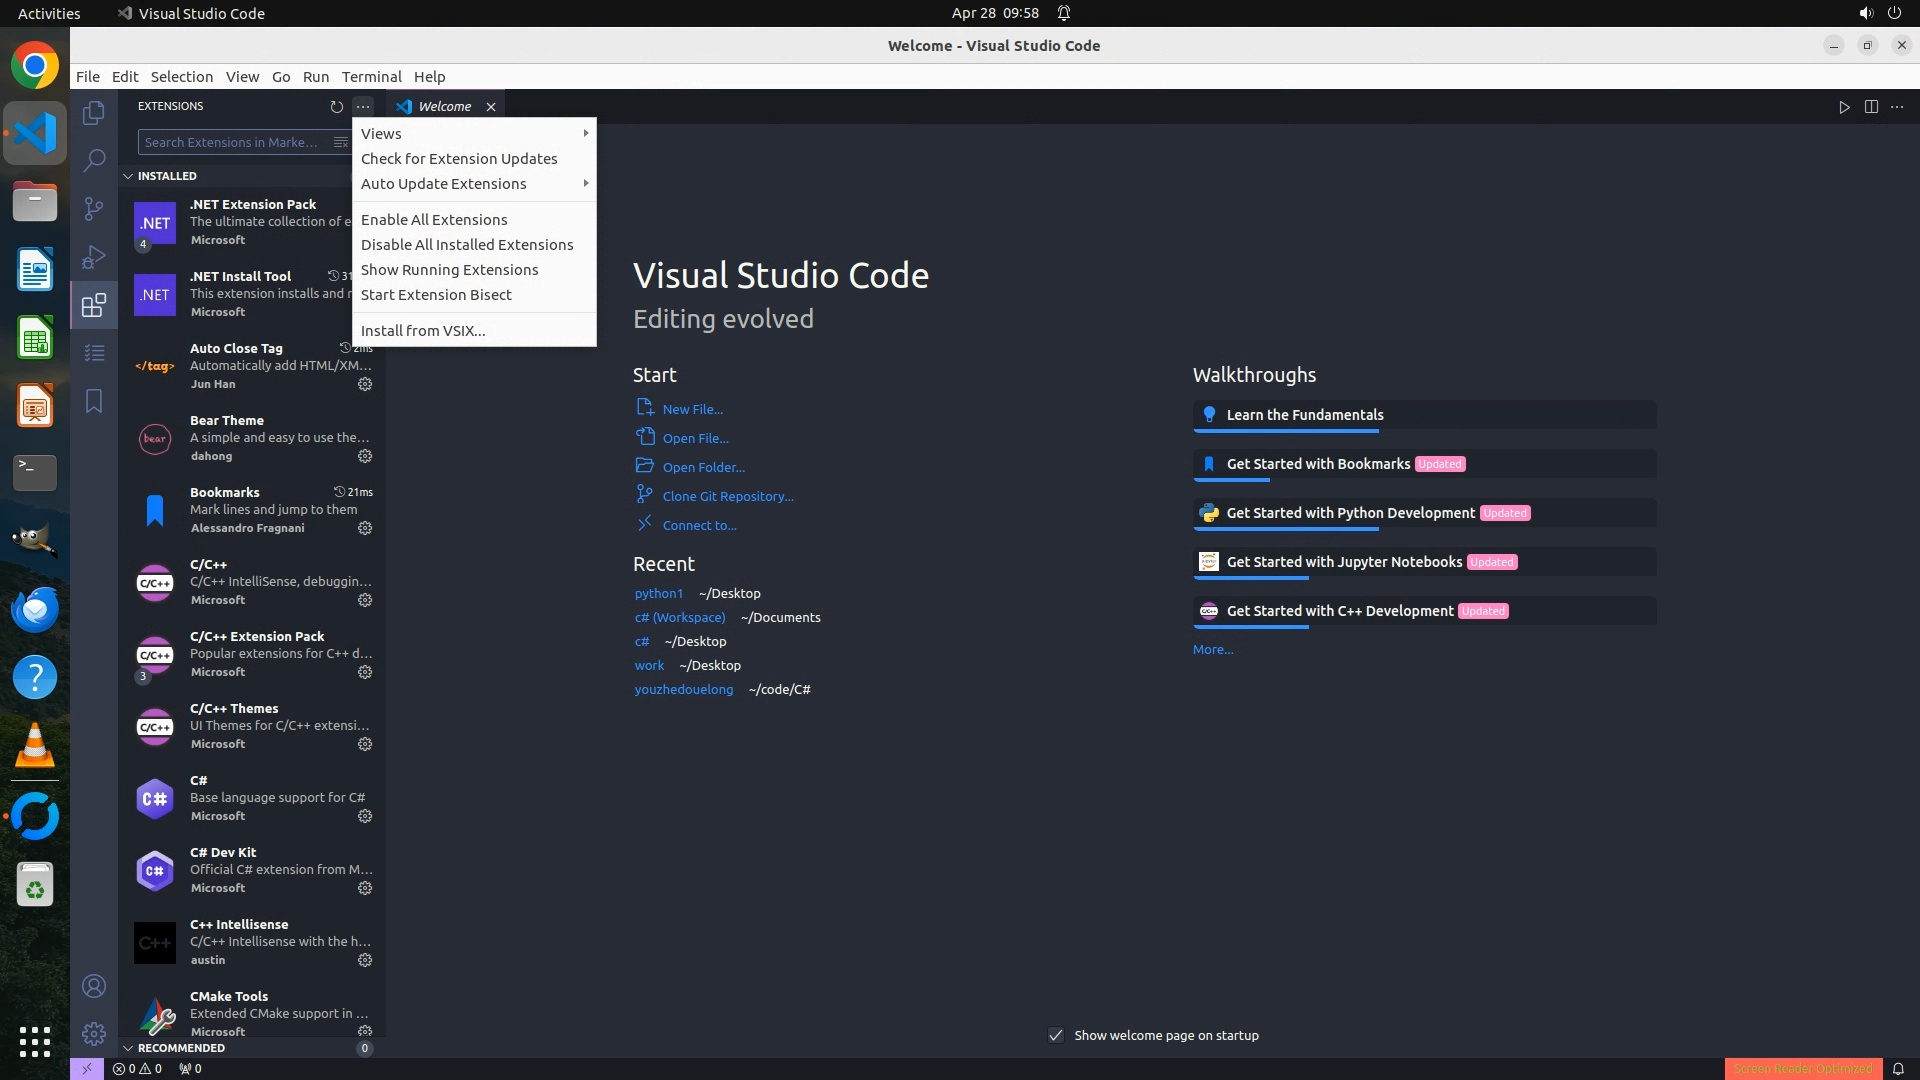Open the Accounts icon in activity bar
The image size is (1920, 1080).
(x=94, y=986)
